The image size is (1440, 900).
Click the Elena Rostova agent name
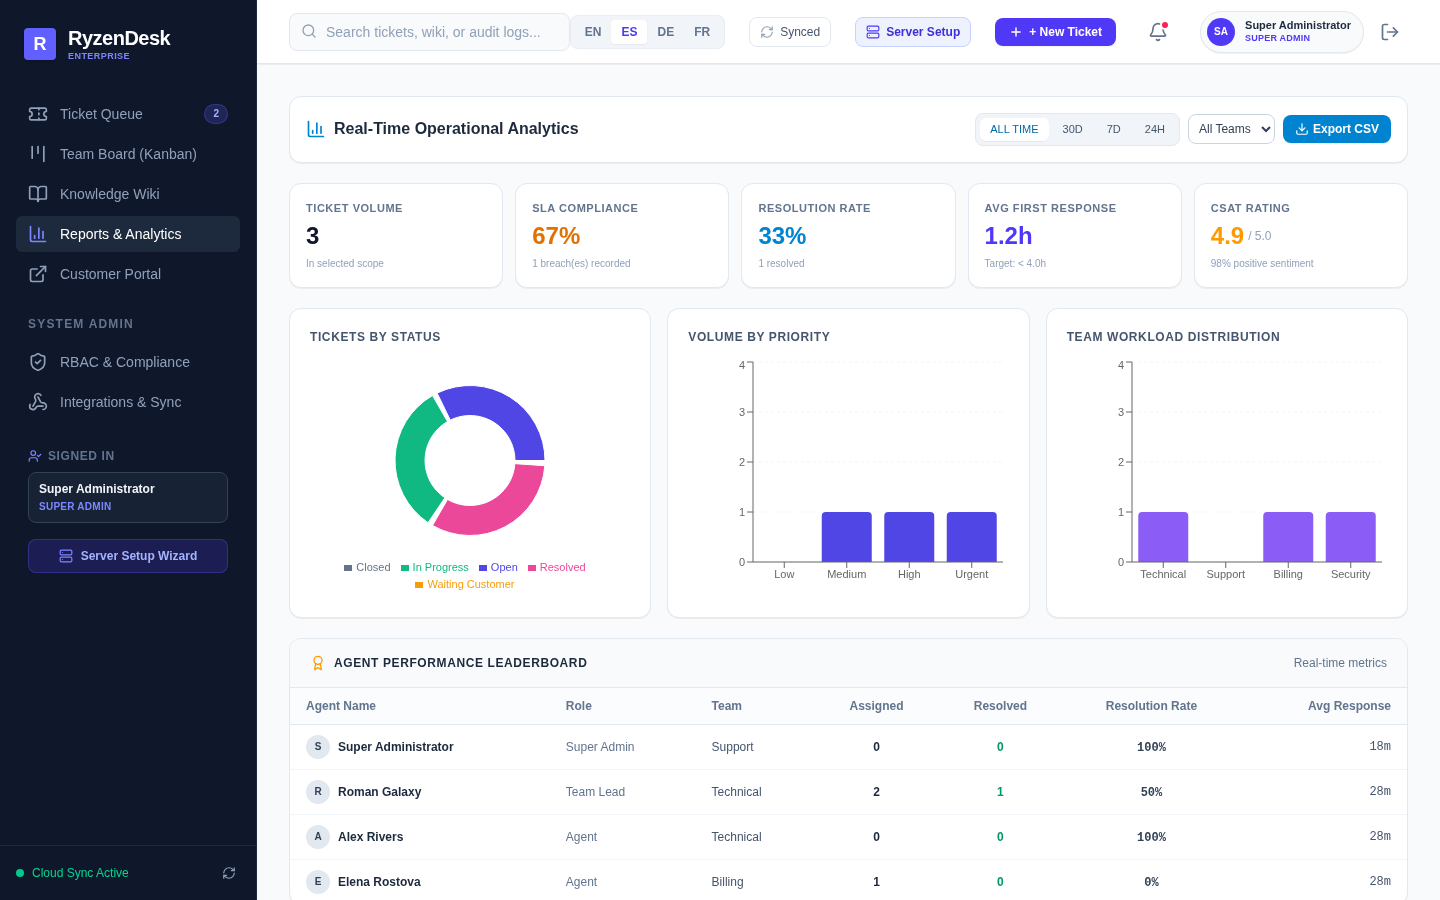click(x=379, y=882)
